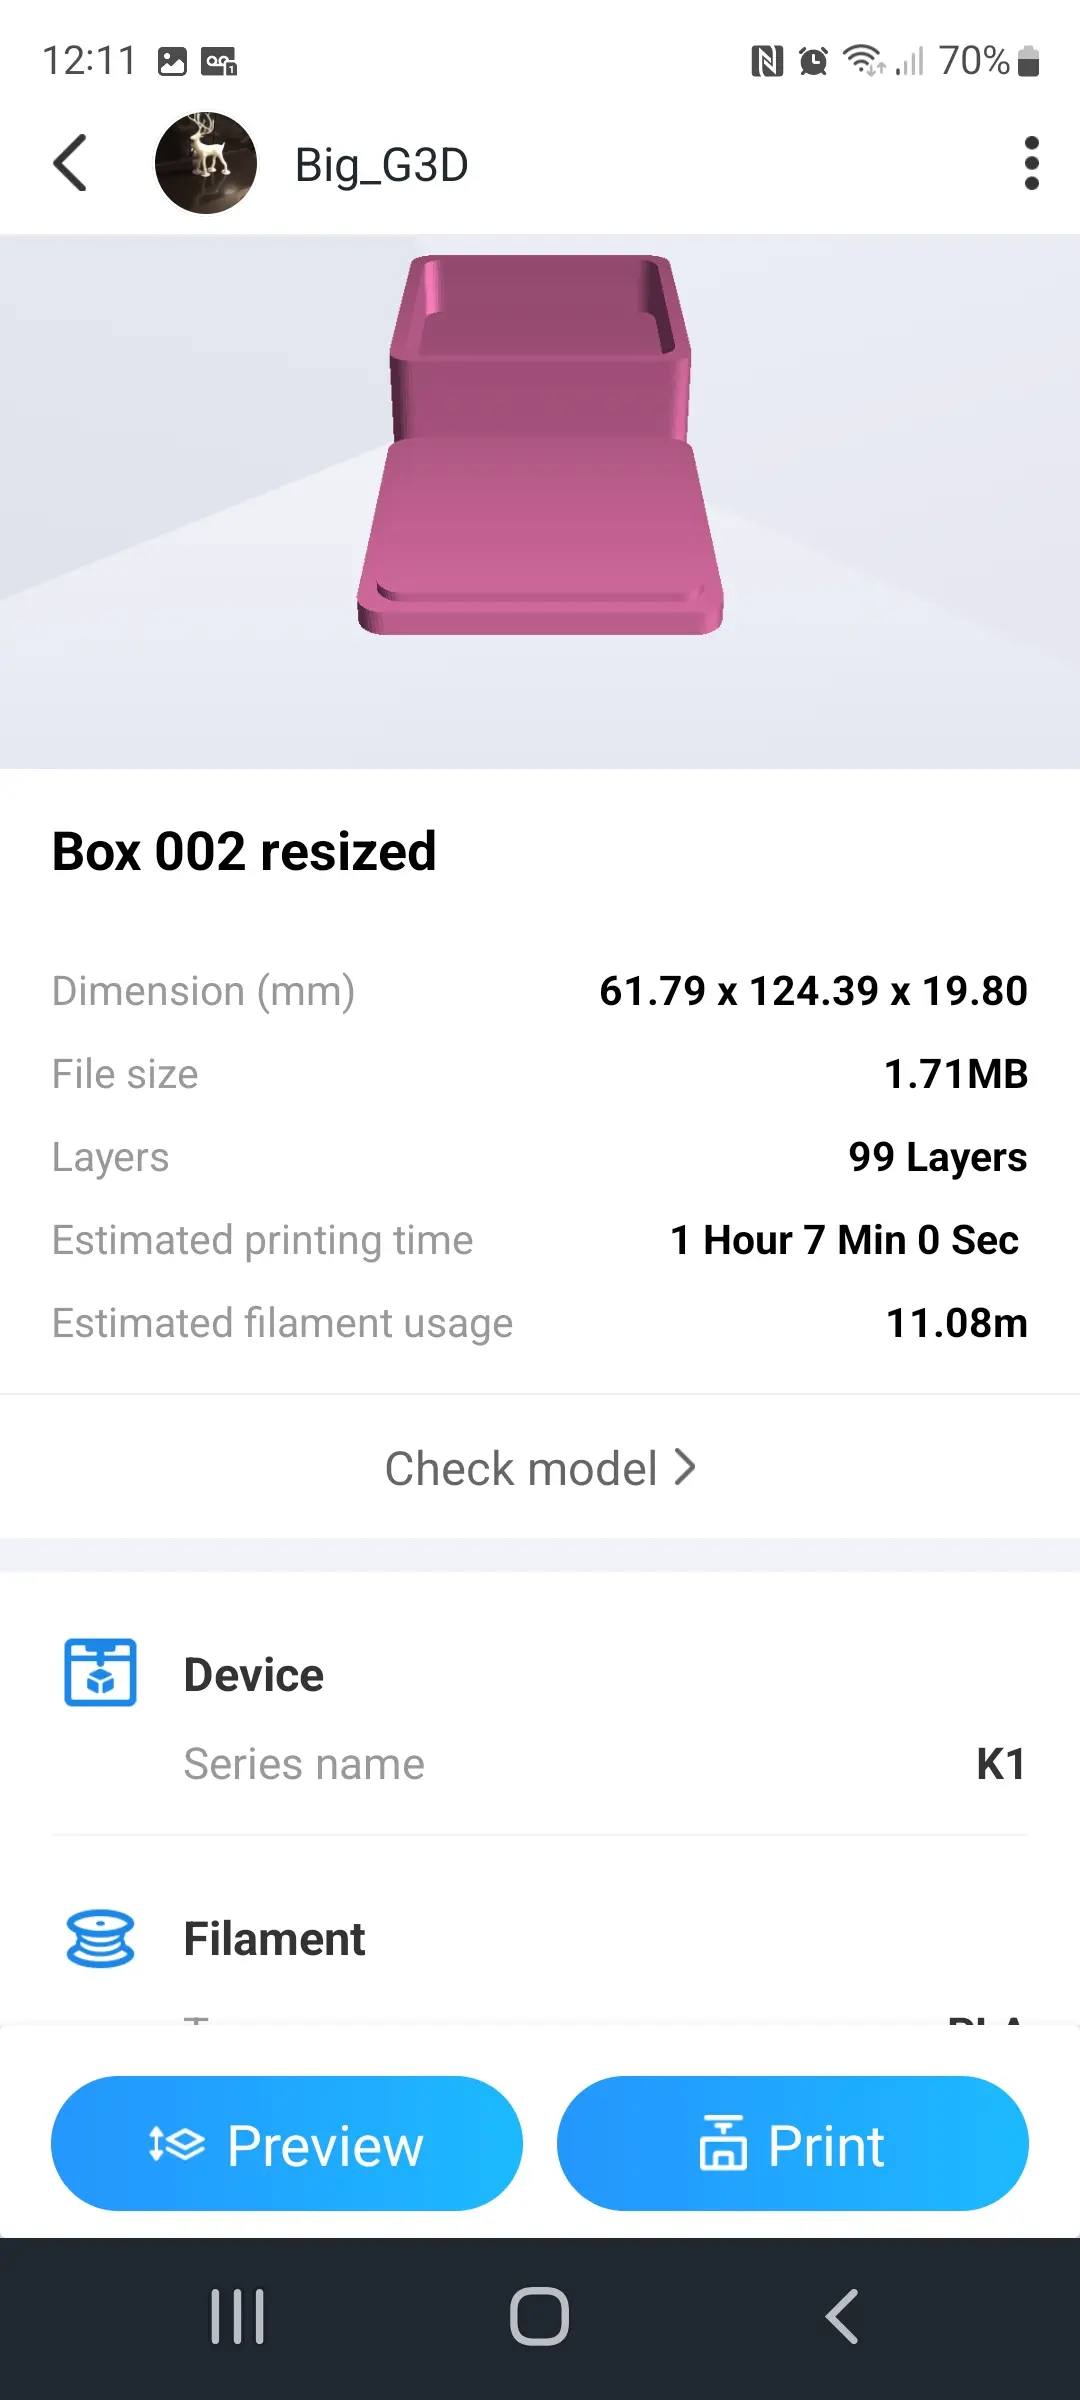The width and height of the screenshot is (1080, 2400).
Task: Tap the alarm icon in status bar
Action: pos(813,62)
